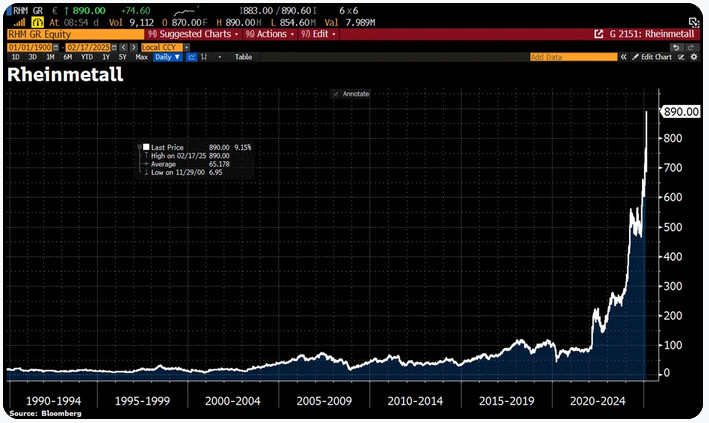
Task: Click the intraday sparkline mini chart
Action: 186,11
